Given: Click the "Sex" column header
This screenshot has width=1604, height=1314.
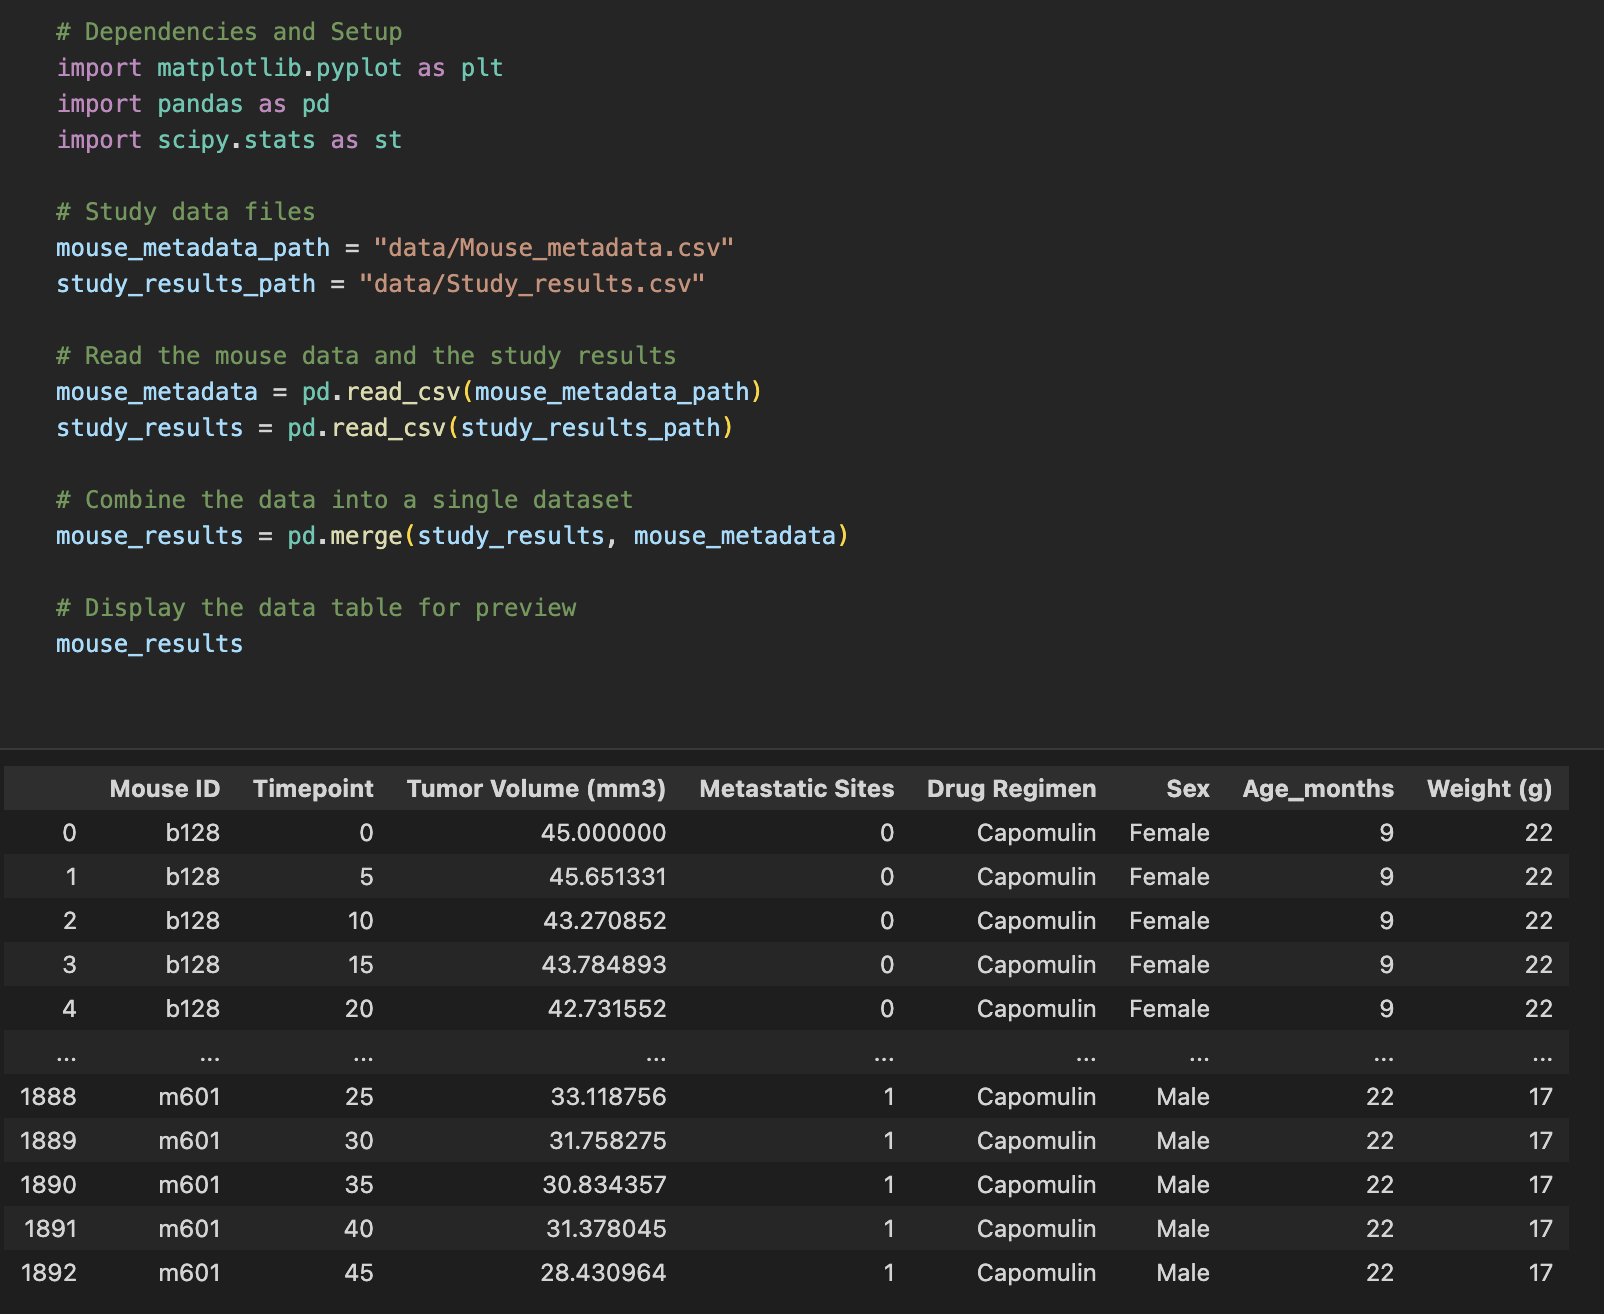Looking at the screenshot, I should (x=1187, y=789).
